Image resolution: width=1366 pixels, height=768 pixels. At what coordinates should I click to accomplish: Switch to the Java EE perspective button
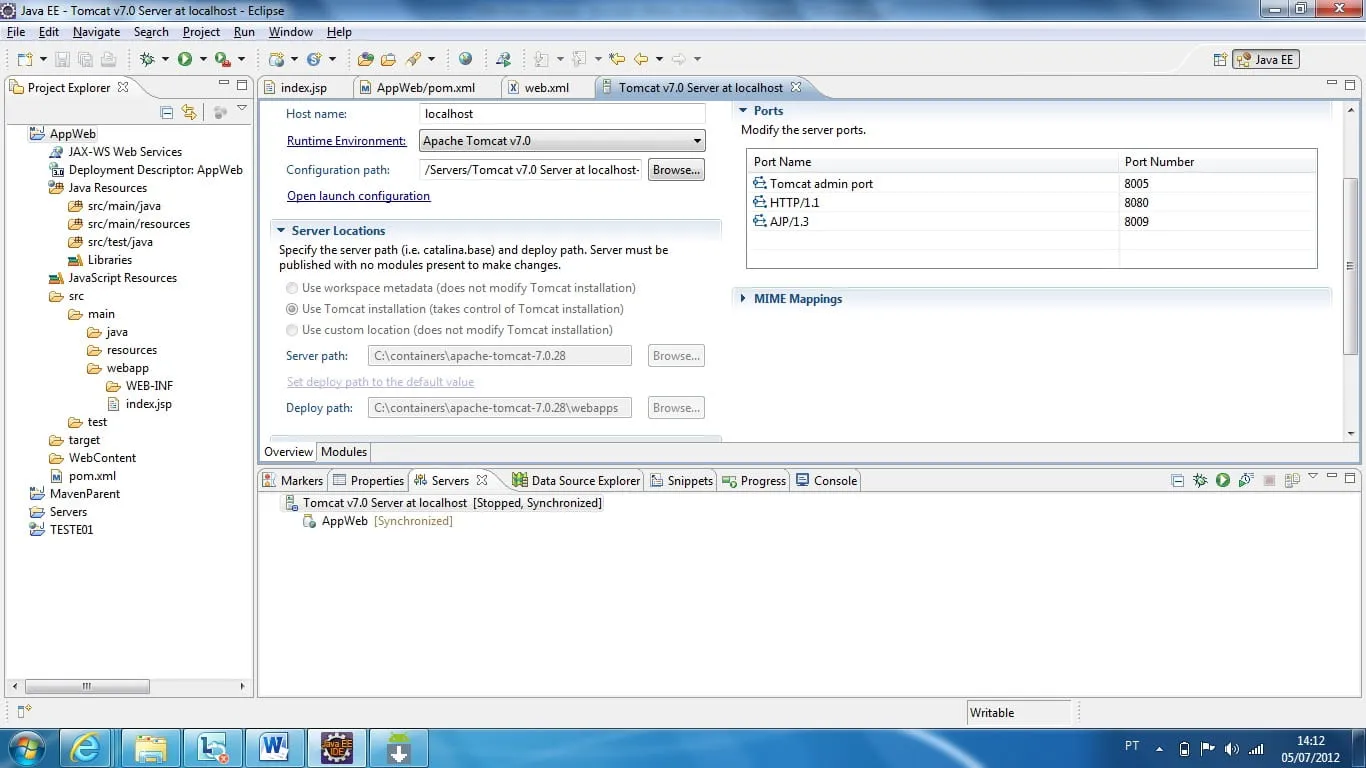(1266, 60)
